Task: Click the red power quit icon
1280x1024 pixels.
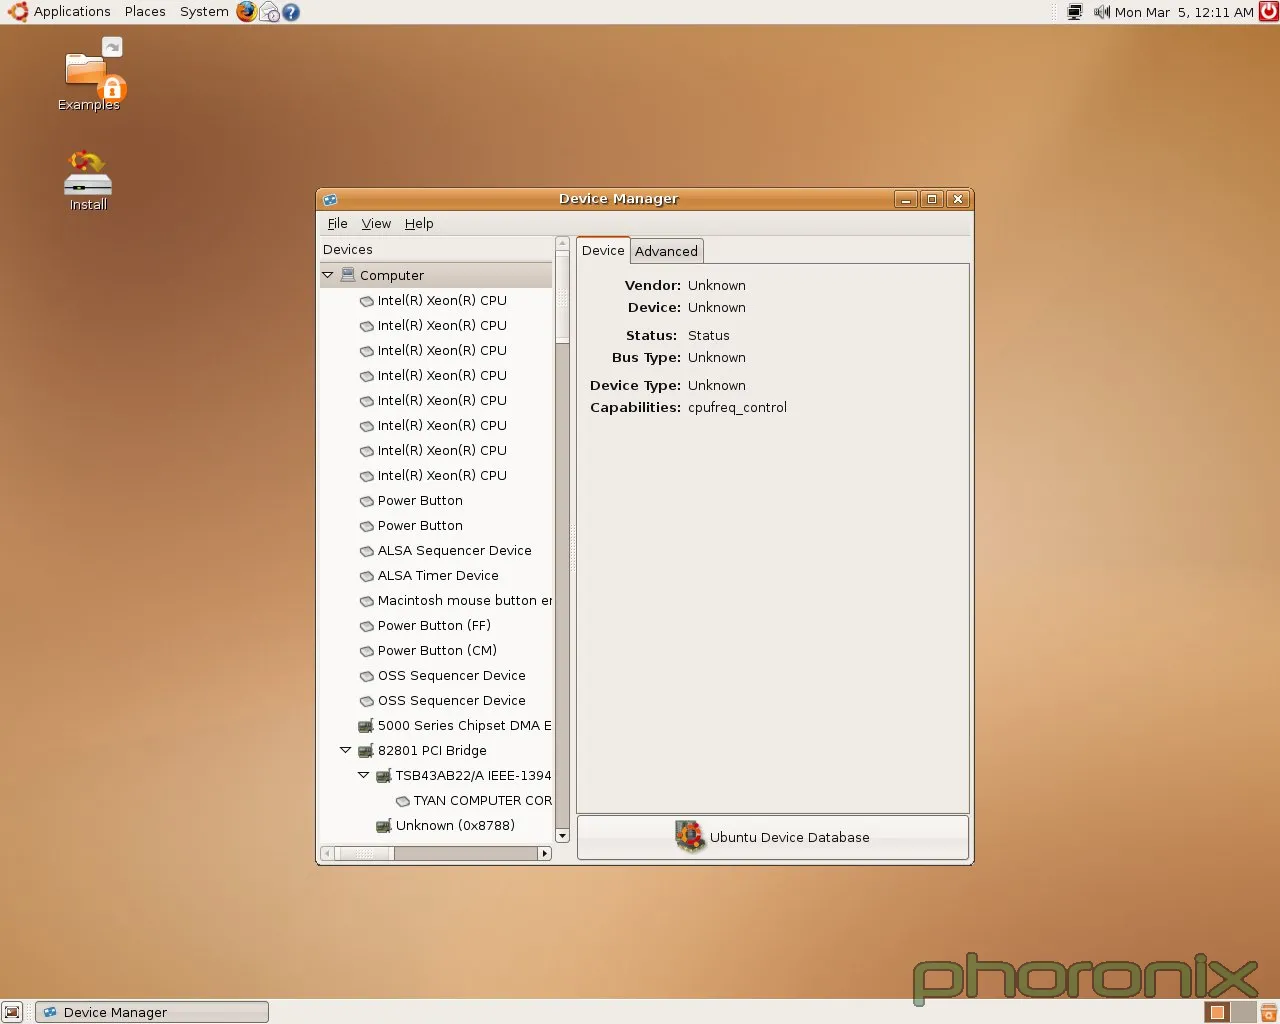Action: tap(1268, 12)
